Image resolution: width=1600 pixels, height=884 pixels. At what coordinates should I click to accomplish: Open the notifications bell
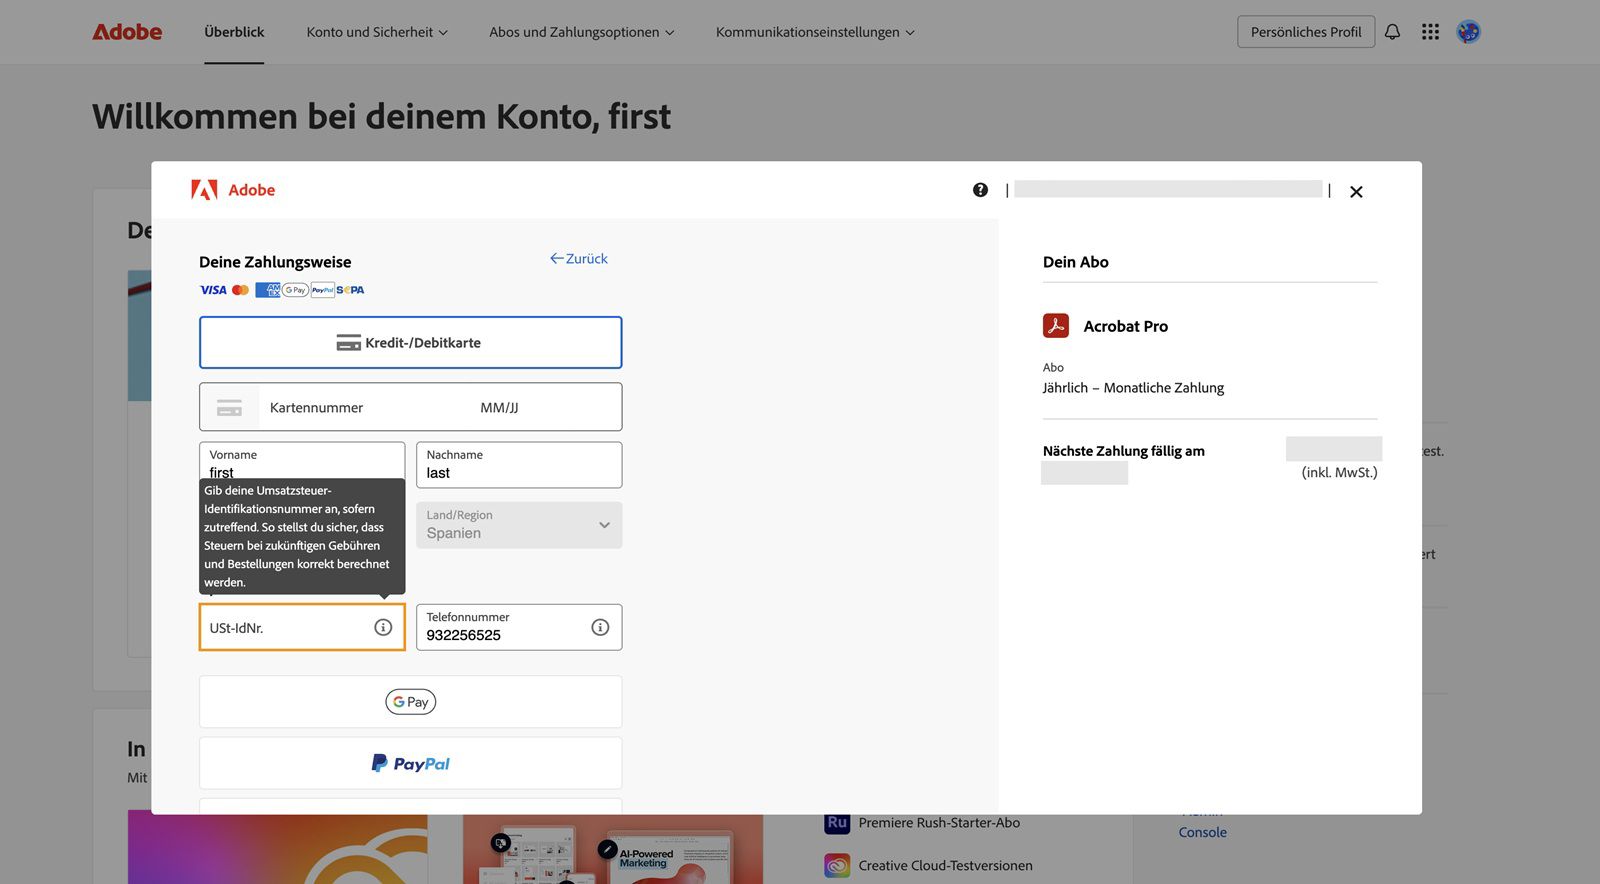(x=1392, y=32)
